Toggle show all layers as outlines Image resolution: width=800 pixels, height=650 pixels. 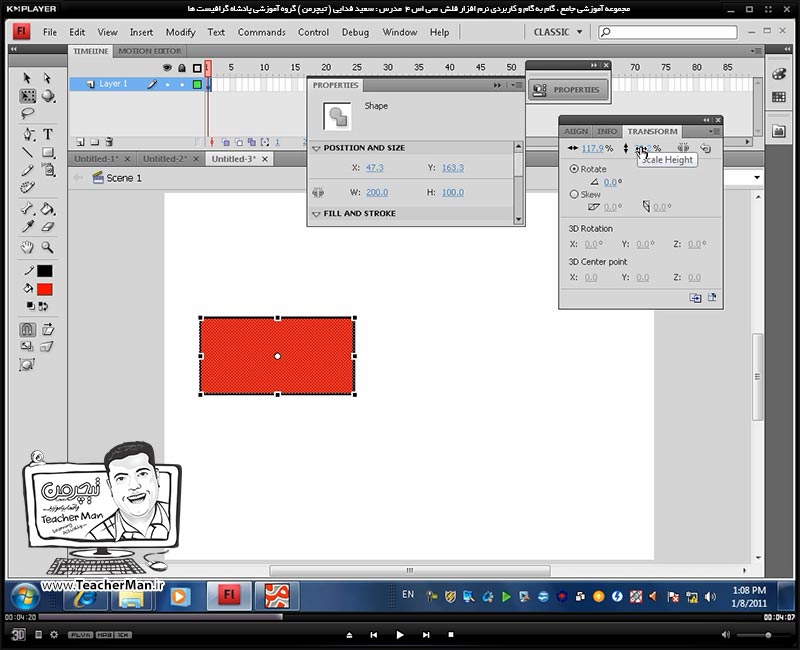pyautogui.click(x=197, y=68)
